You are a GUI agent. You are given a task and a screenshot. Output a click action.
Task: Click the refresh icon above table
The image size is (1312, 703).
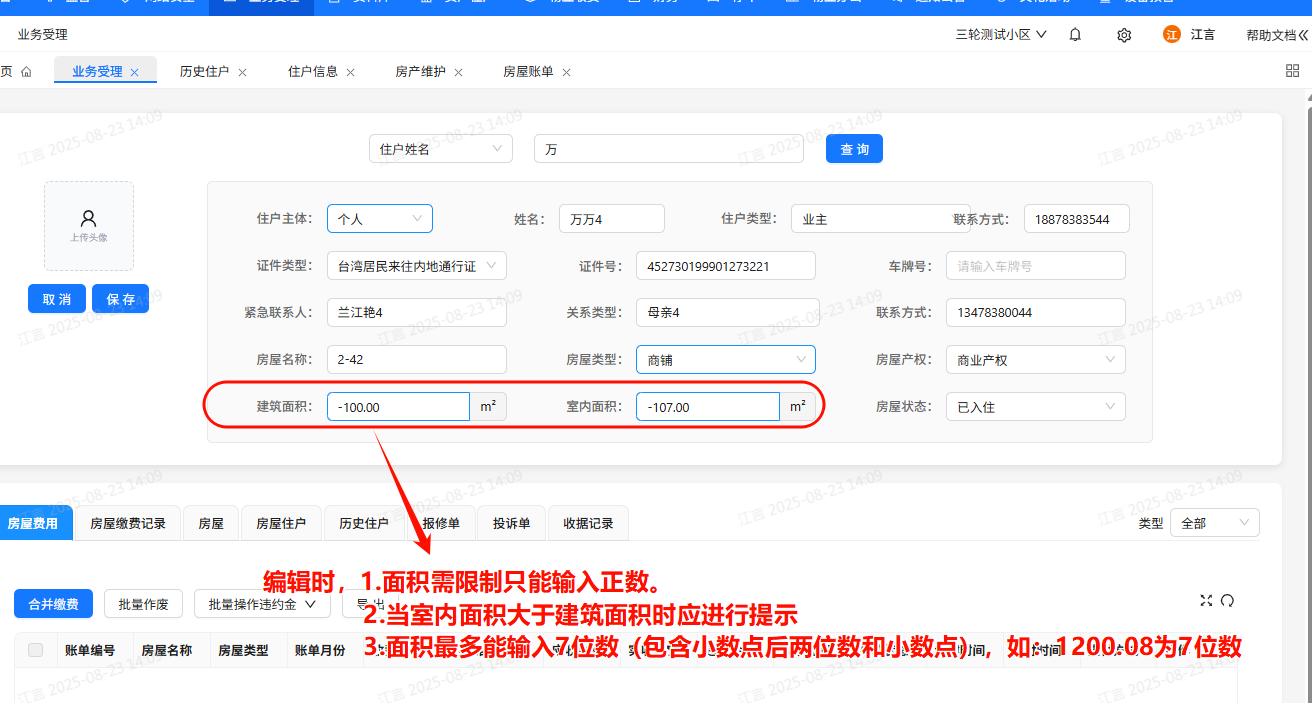(1227, 600)
